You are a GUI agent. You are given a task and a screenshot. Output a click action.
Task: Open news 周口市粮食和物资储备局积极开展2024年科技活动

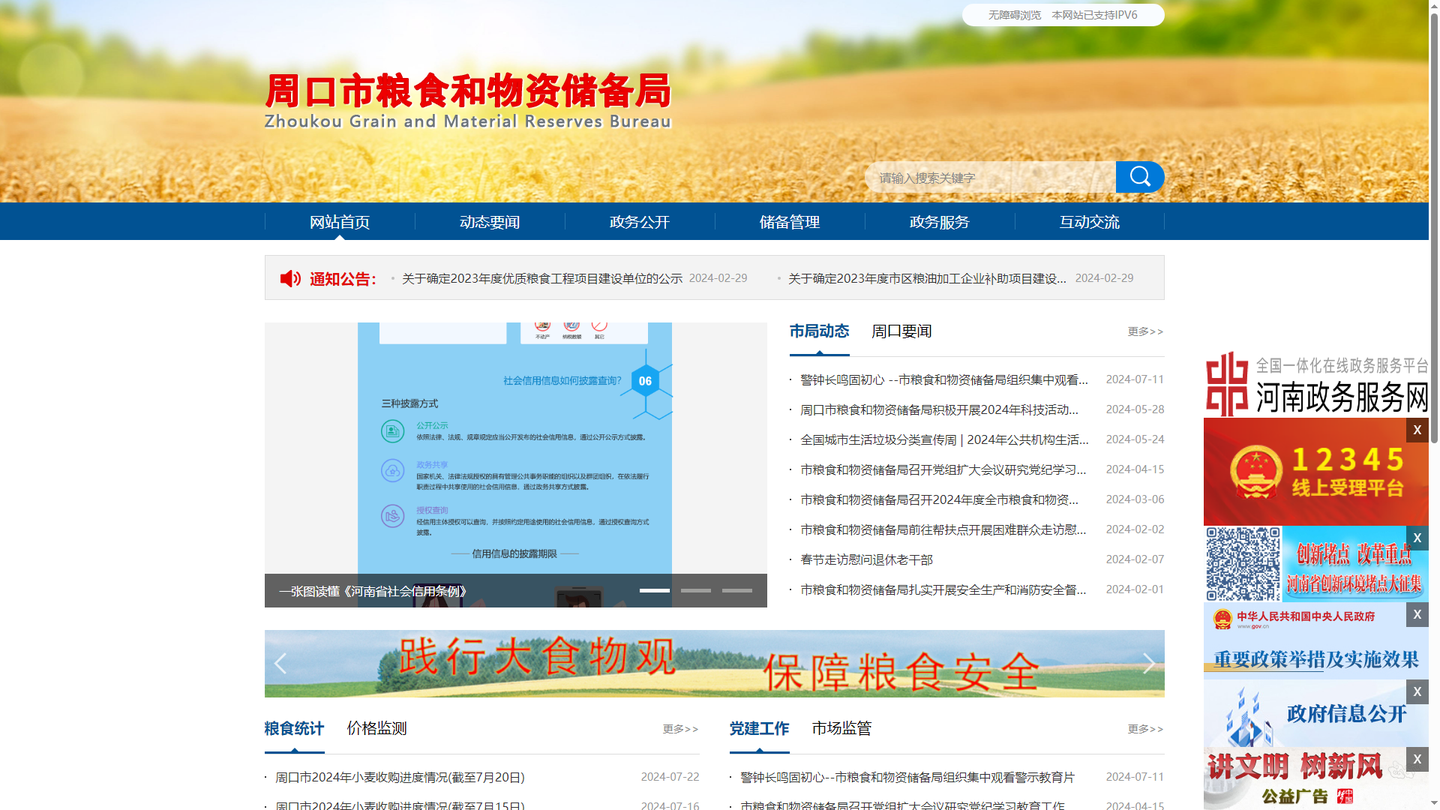pyautogui.click(x=939, y=410)
